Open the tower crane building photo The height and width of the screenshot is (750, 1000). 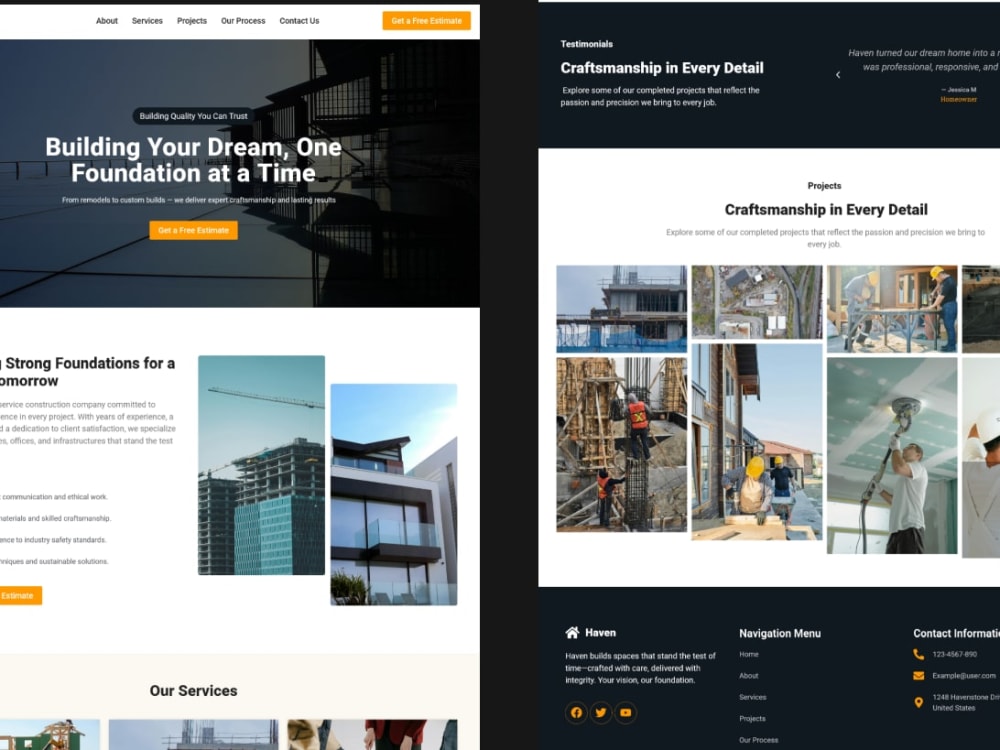261,465
